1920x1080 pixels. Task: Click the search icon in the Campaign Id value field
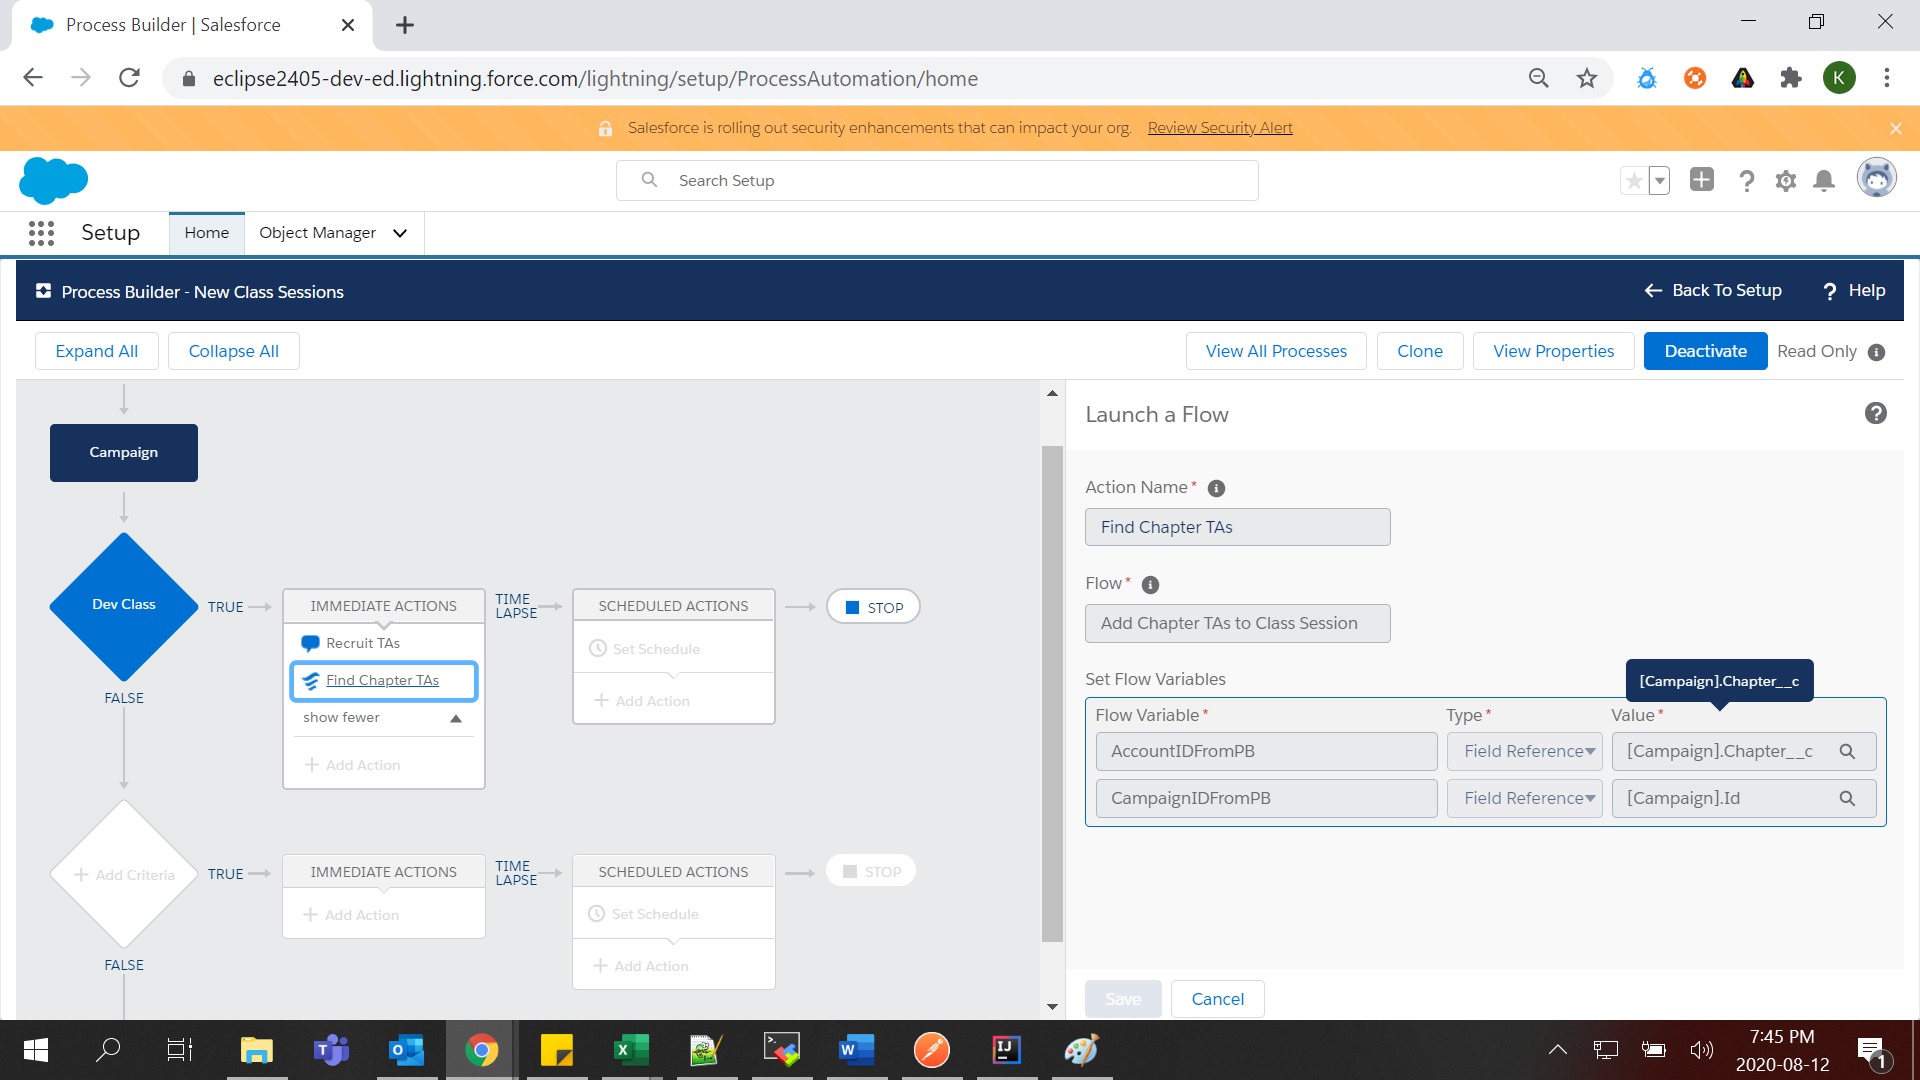pos(1847,799)
